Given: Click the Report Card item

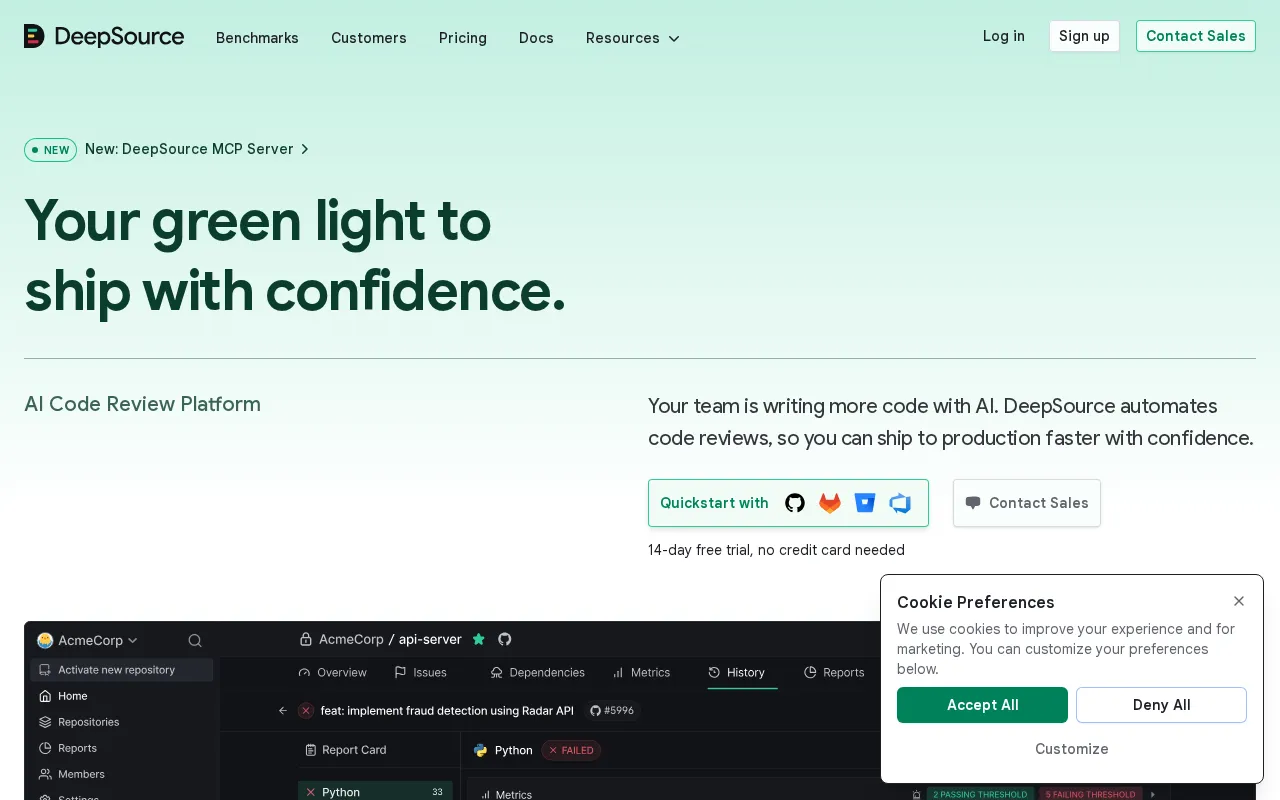Looking at the screenshot, I should 345,750.
